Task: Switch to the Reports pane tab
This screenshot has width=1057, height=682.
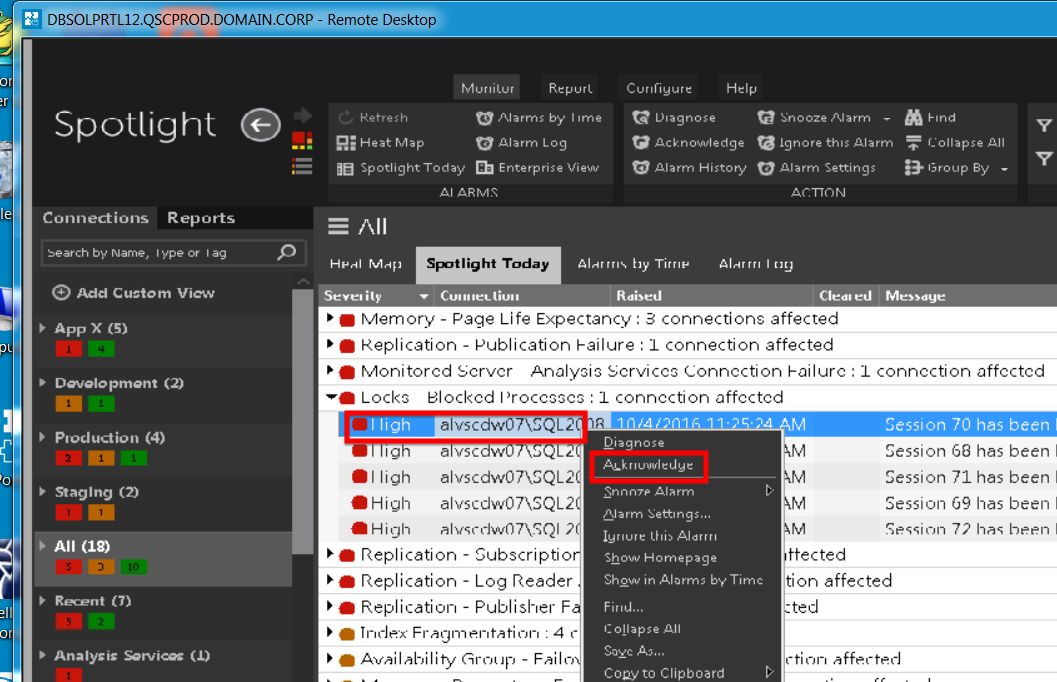Action: pos(201,218)
